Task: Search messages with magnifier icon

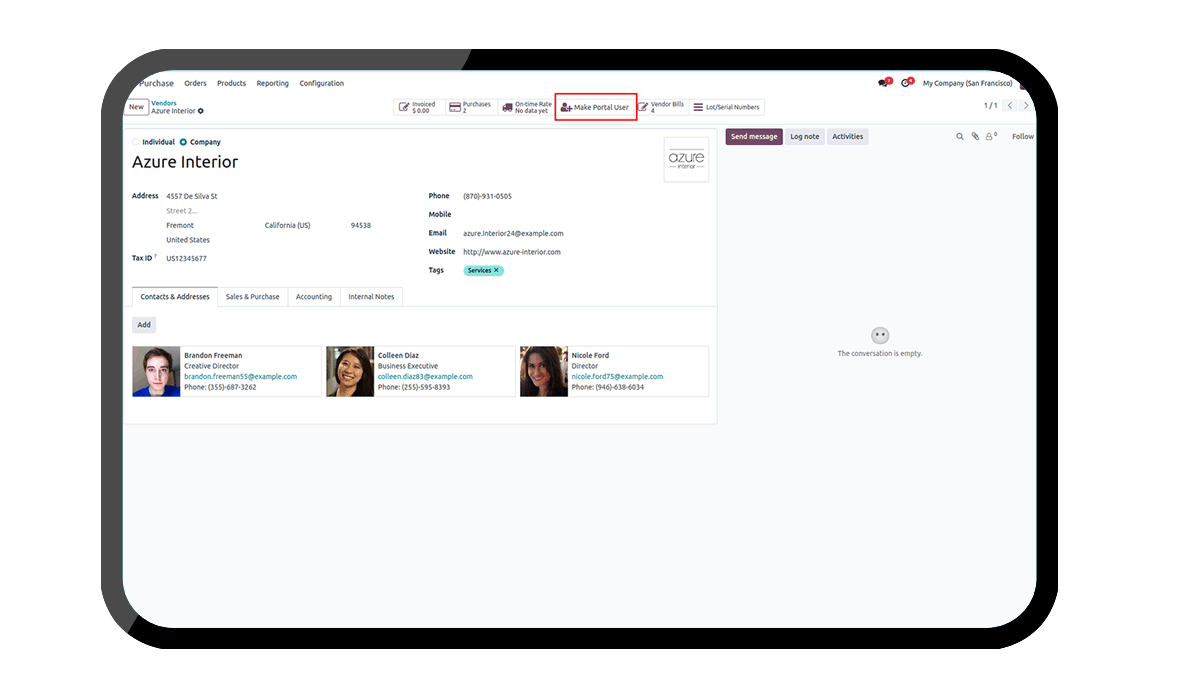Action: (x=960, y=137)
